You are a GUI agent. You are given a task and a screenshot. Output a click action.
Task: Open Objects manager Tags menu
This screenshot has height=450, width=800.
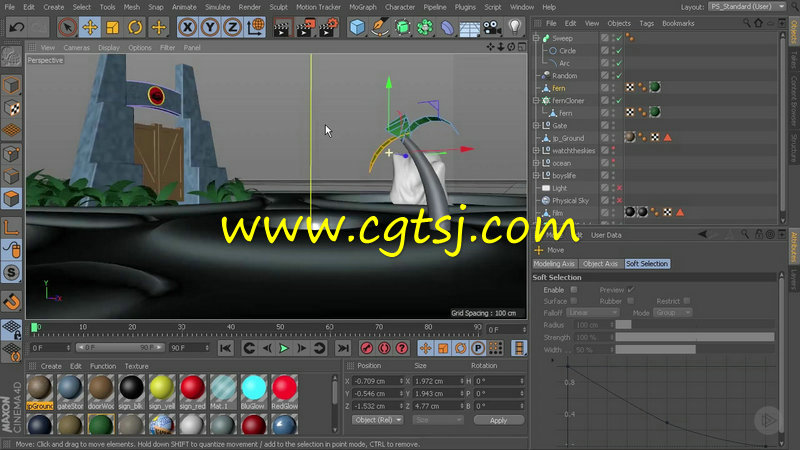(x=646, y=23)
